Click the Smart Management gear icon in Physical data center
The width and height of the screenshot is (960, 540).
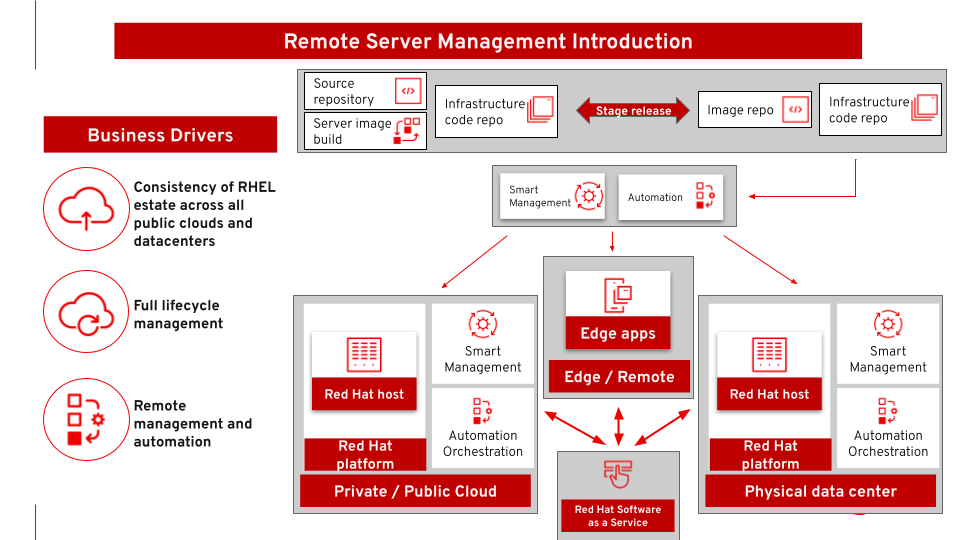tap(888, 324)
